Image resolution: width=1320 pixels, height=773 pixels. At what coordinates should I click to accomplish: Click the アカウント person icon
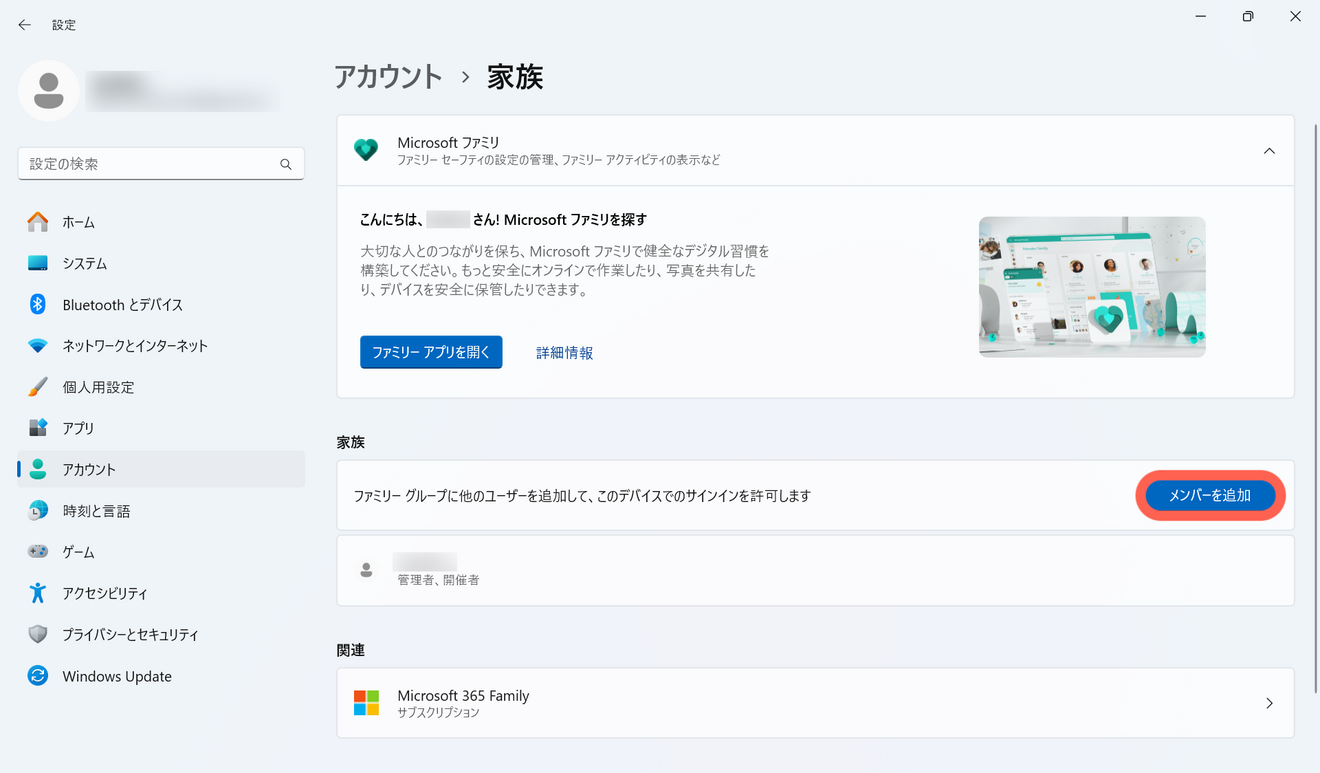pyautogui.click(x=38, y=469)
